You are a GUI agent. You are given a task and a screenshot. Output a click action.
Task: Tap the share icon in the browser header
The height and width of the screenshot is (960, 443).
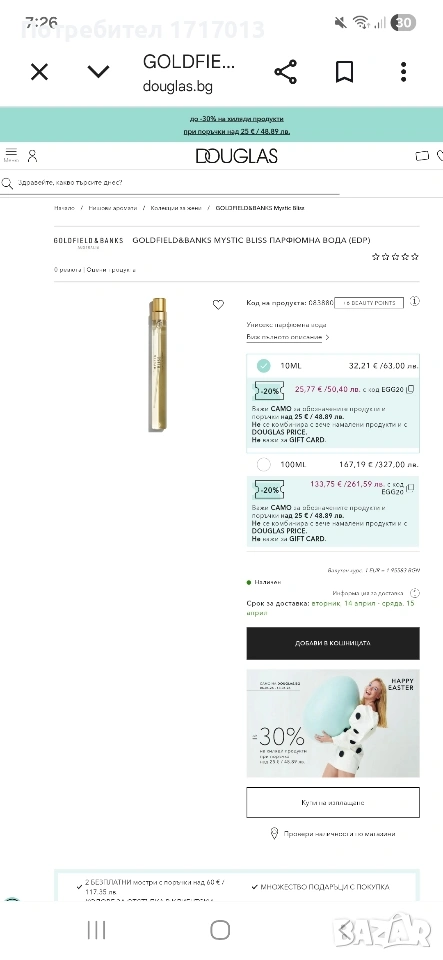coord(286,72)
